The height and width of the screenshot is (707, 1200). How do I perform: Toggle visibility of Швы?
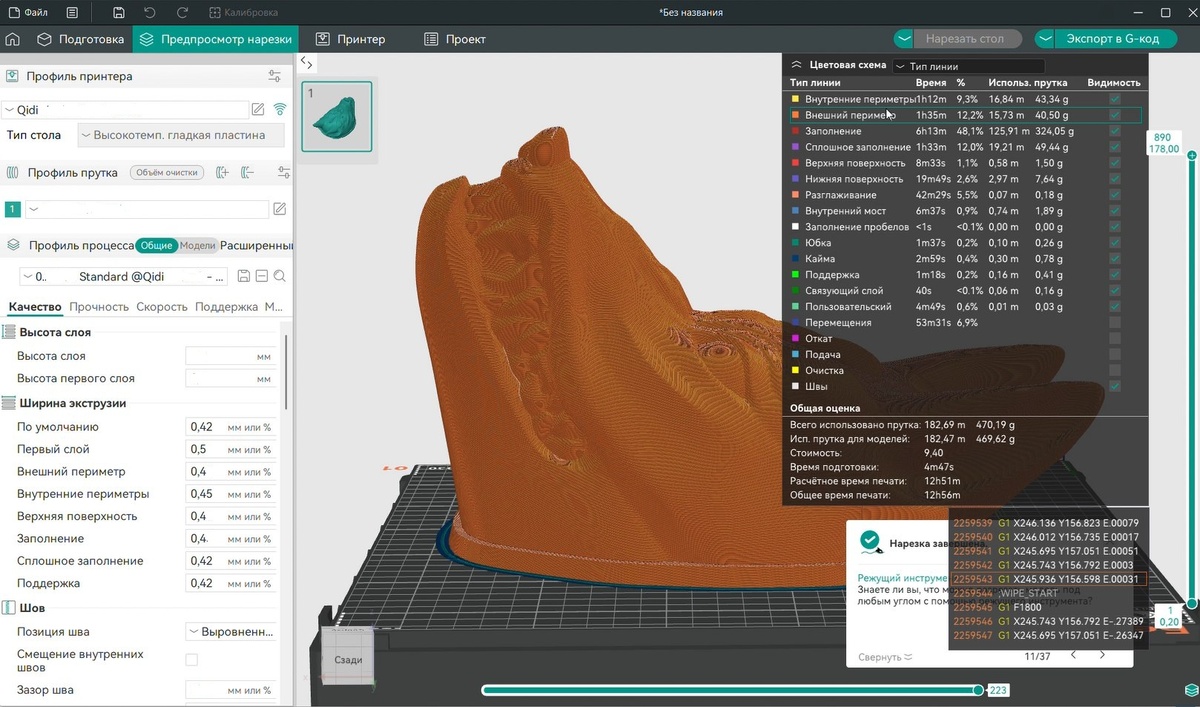click(x=1114, y=386)
